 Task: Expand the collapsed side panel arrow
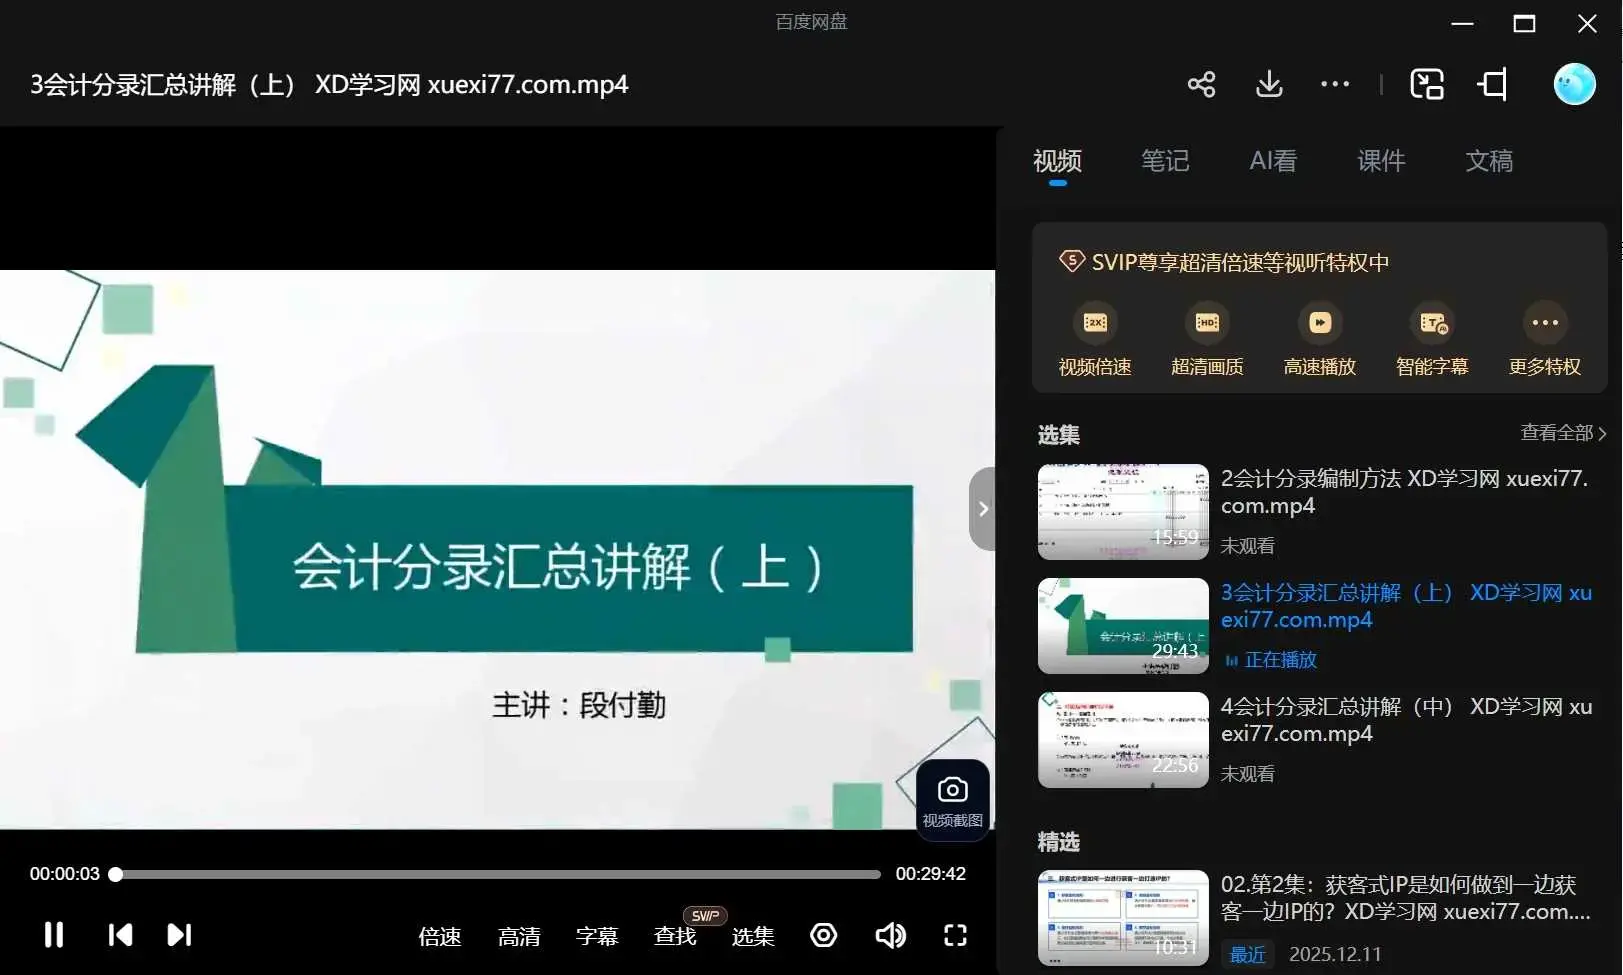pos(983,508)
